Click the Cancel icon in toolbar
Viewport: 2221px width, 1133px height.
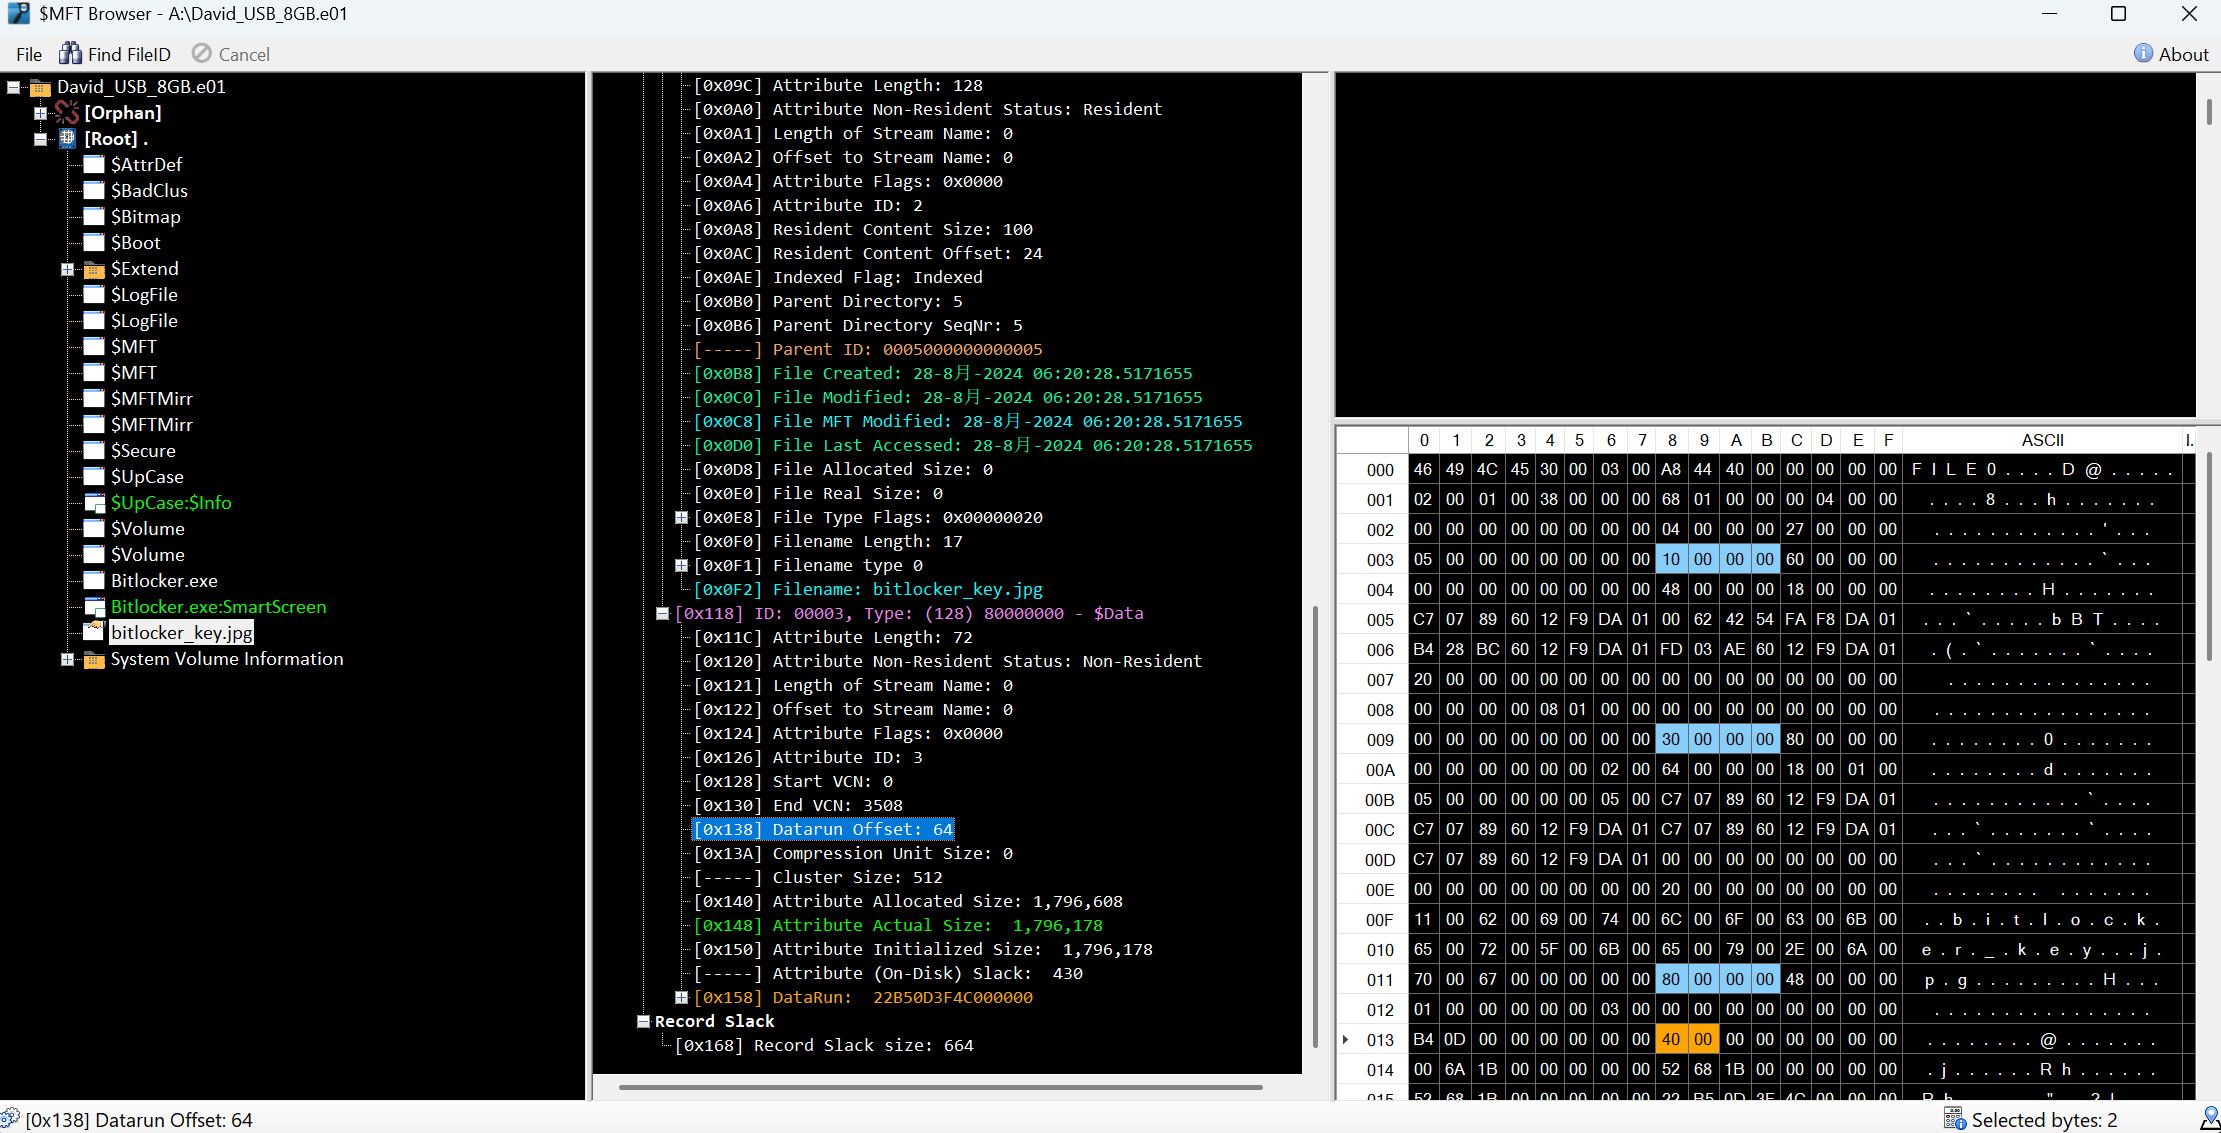pyautogui.click(x=202, y=54)
